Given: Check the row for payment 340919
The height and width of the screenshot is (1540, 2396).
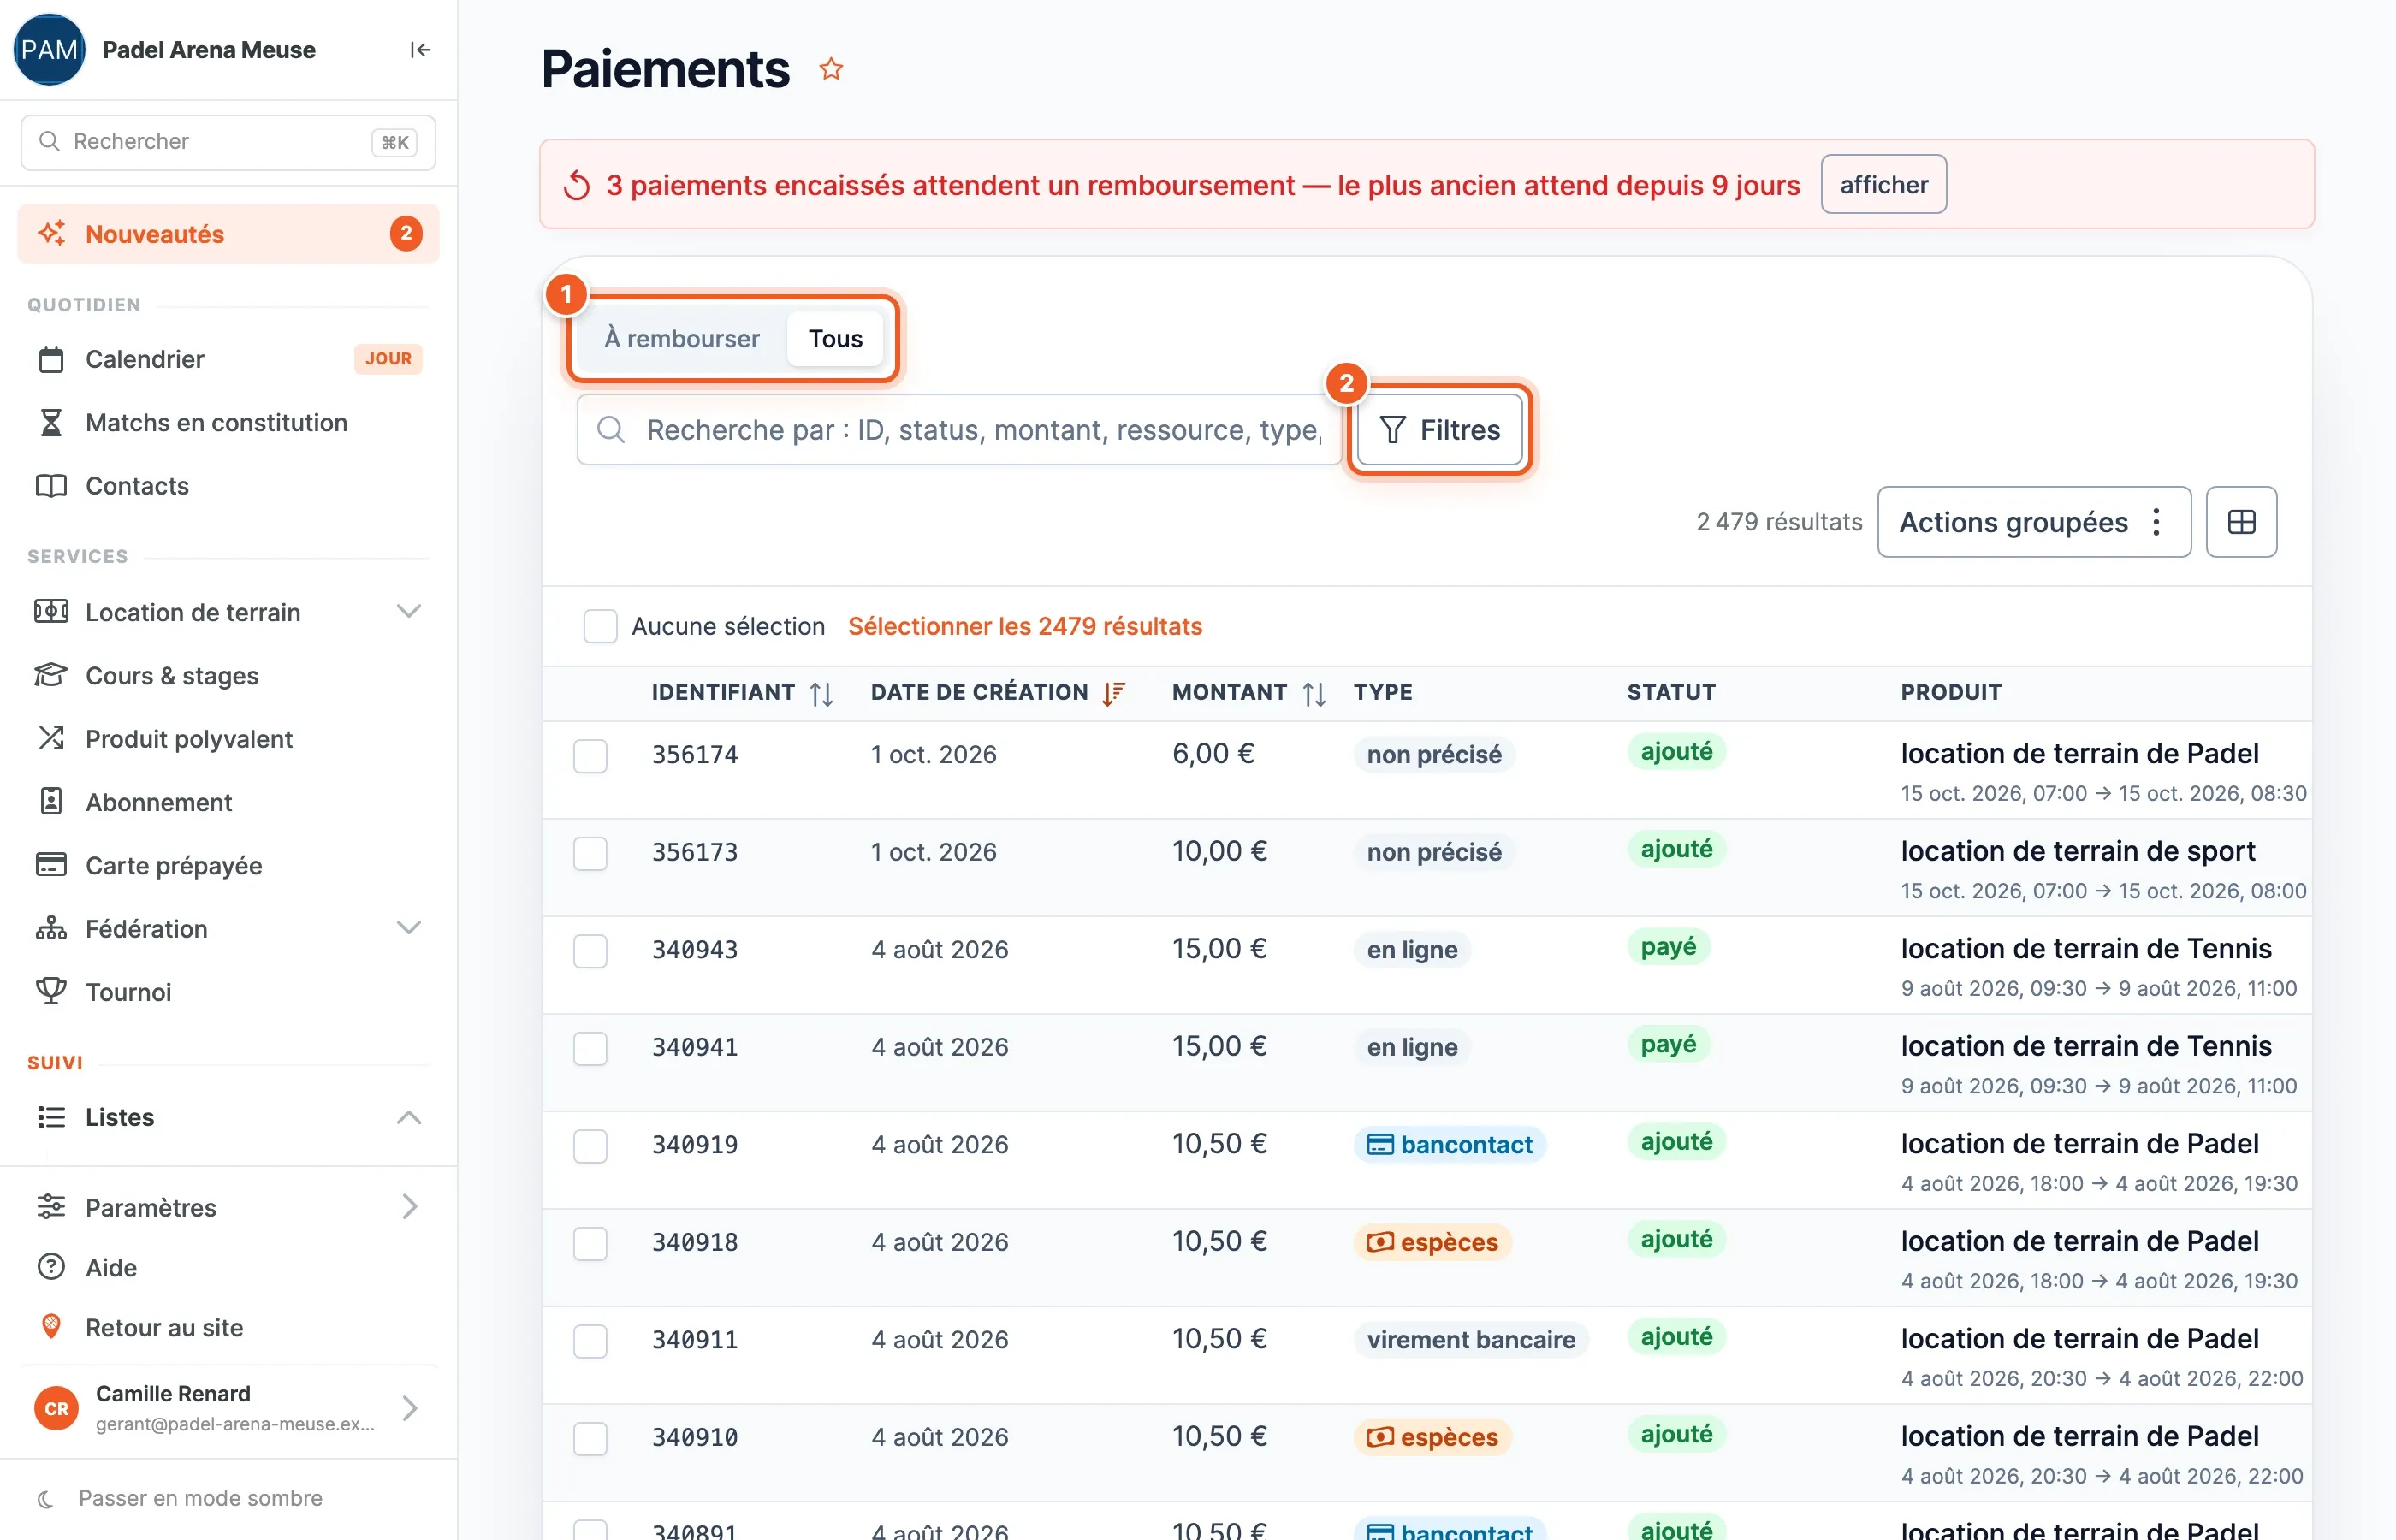Looking at the screenshot, I should [x=590, y=1146].
